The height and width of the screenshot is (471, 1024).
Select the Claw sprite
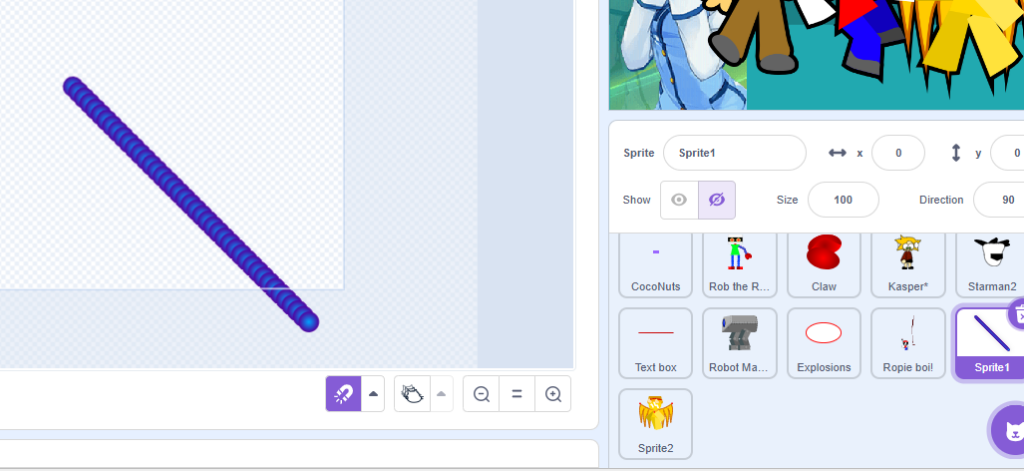pyautogui.click(x=823, y=263)
